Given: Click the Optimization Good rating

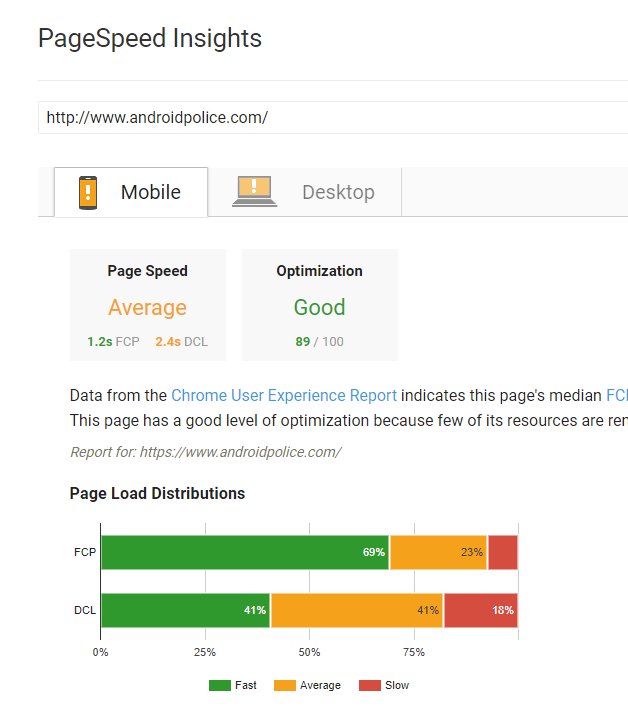Looking at the screenshot, I should point(319,307).
